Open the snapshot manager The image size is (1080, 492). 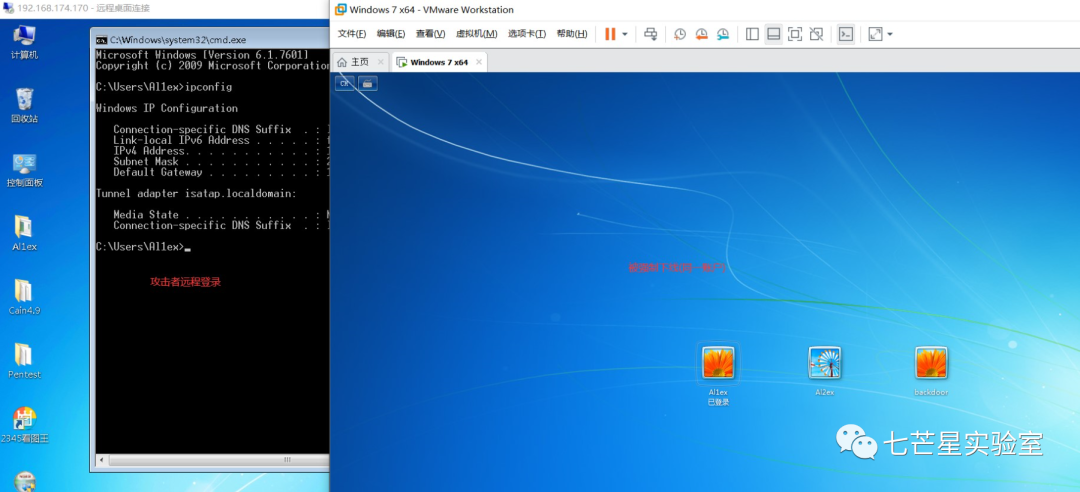pos(722,34)
